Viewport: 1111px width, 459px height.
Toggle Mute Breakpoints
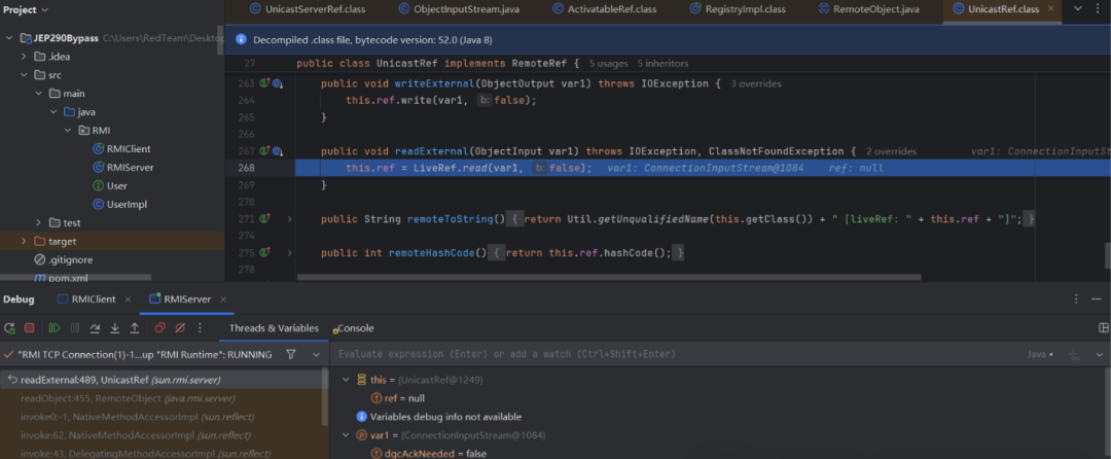pyautogui.click(x=180, y=328)
